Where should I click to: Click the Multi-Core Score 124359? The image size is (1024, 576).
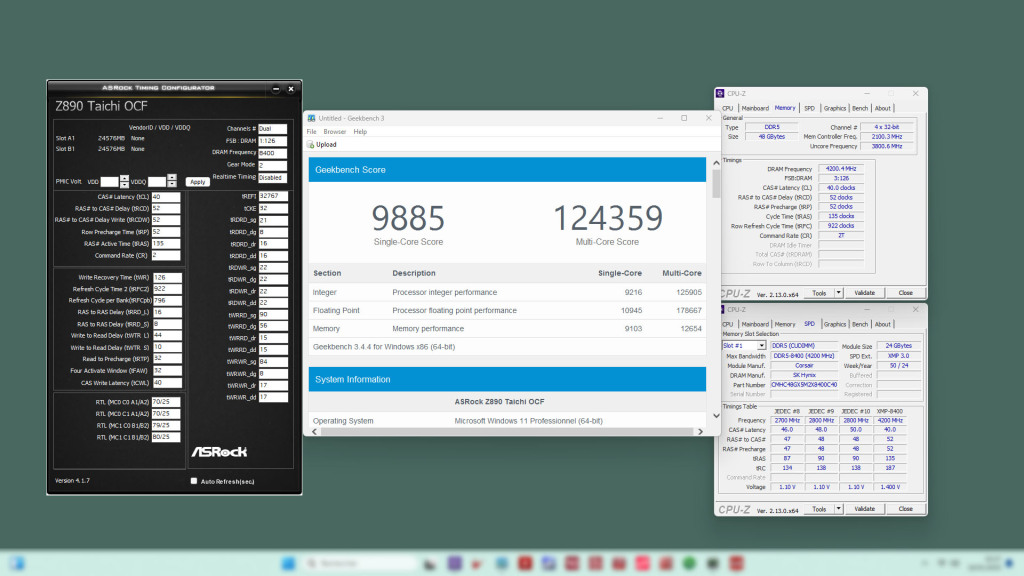pyautogui.click(x=607, y=218)
